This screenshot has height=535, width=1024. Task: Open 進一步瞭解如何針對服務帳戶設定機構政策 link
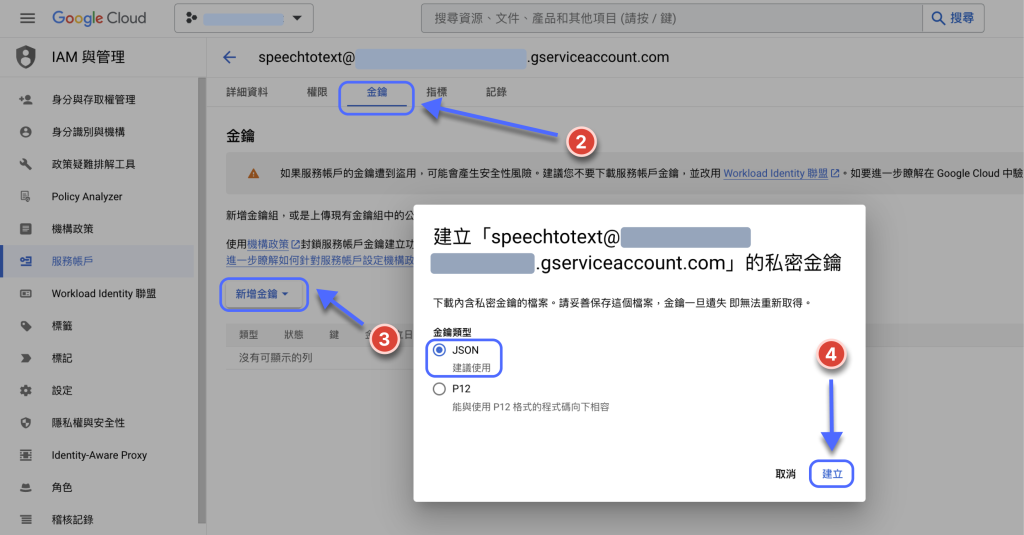pos(320,261)
